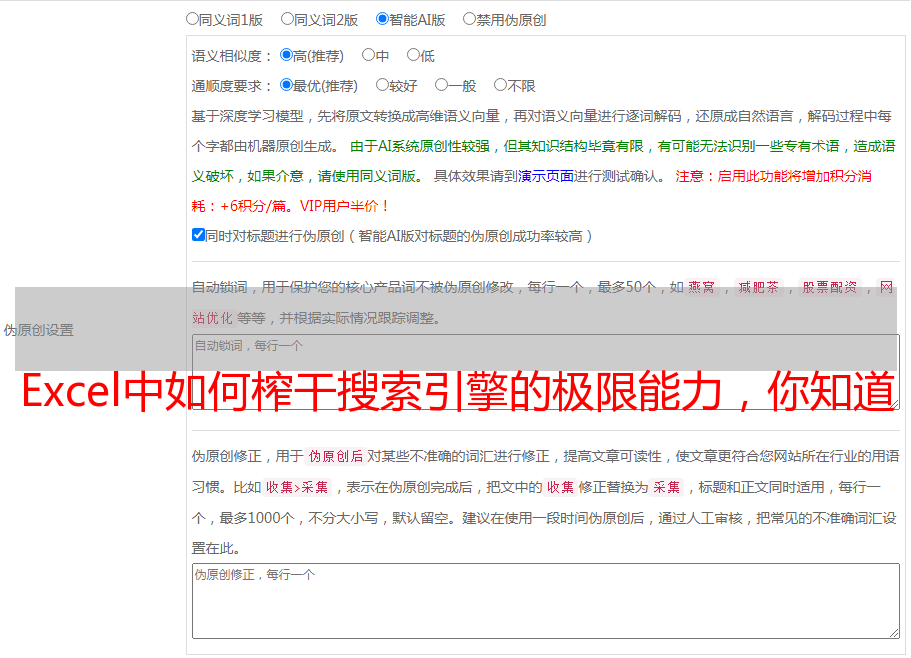Choose the 智能AI版 radio button
Image resolution: width=911 pixels, height=658 pixels.
(382, 19)
